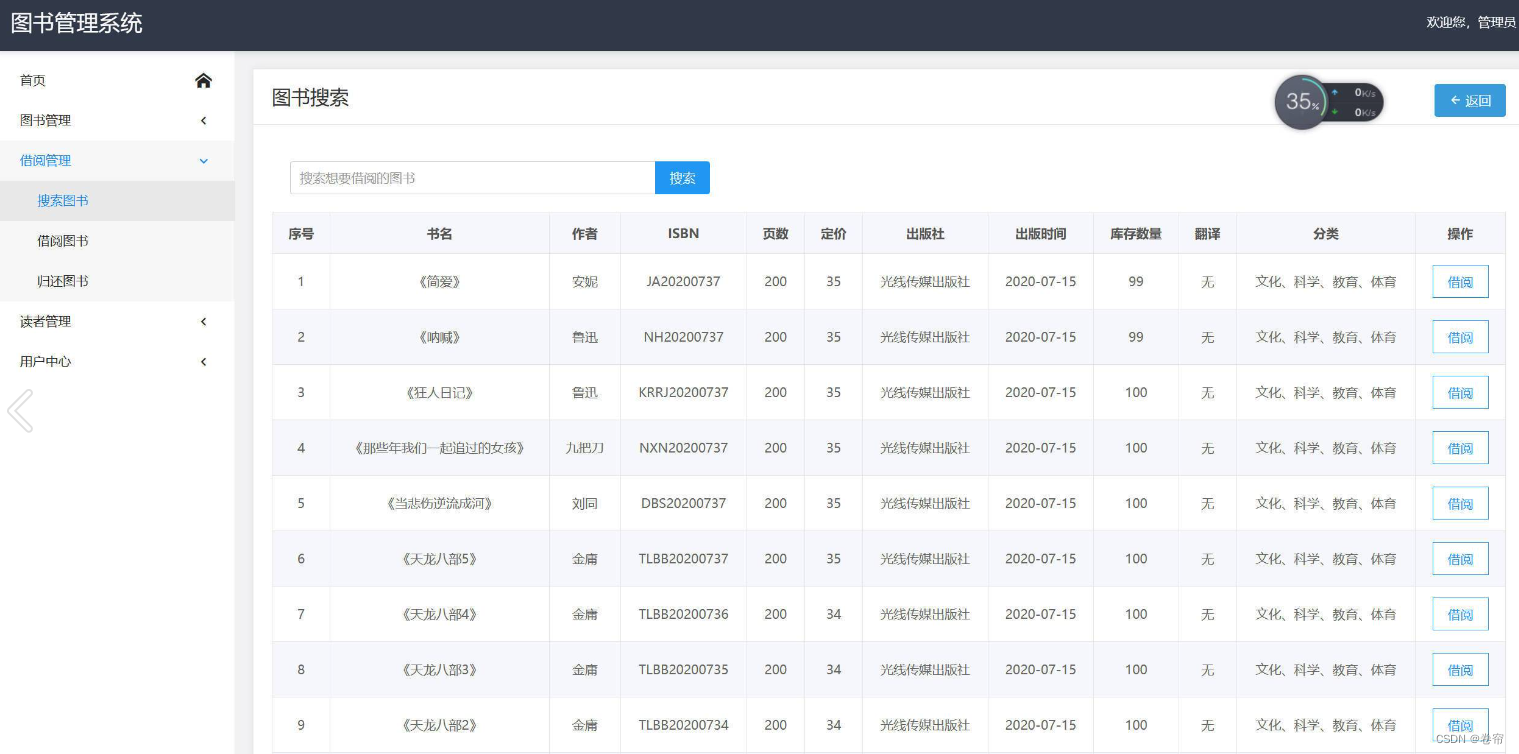Click the back arrow icon in the 返回 button
Screen dimensions: 1519x754
[1455, 100]
